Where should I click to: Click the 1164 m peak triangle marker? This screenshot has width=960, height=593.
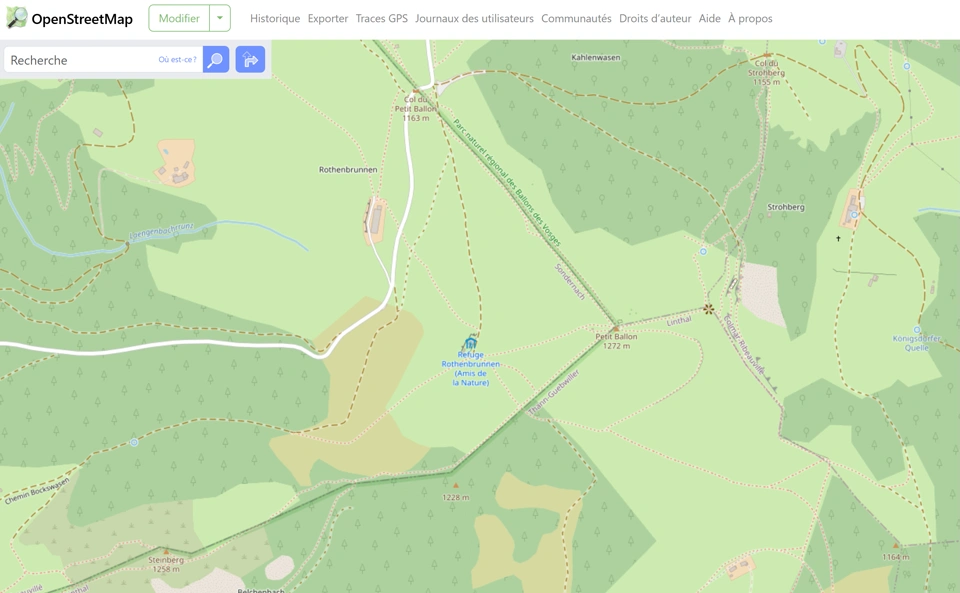tap(896, 545)
